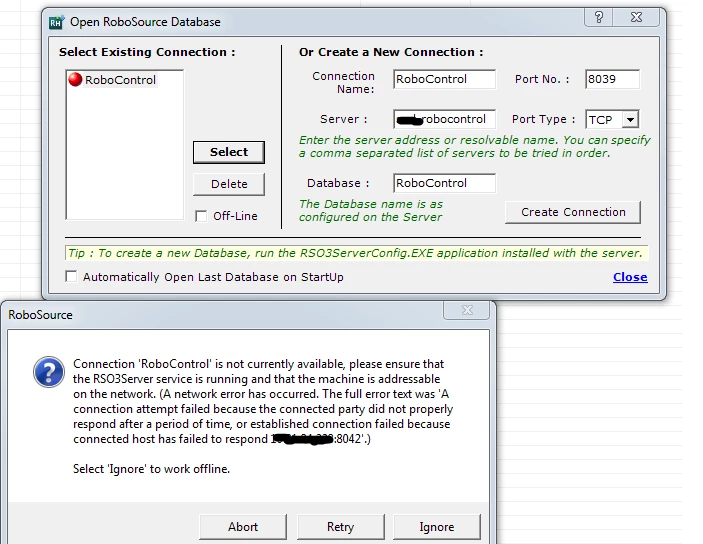Click the Create Connection button

coord(573,212)
